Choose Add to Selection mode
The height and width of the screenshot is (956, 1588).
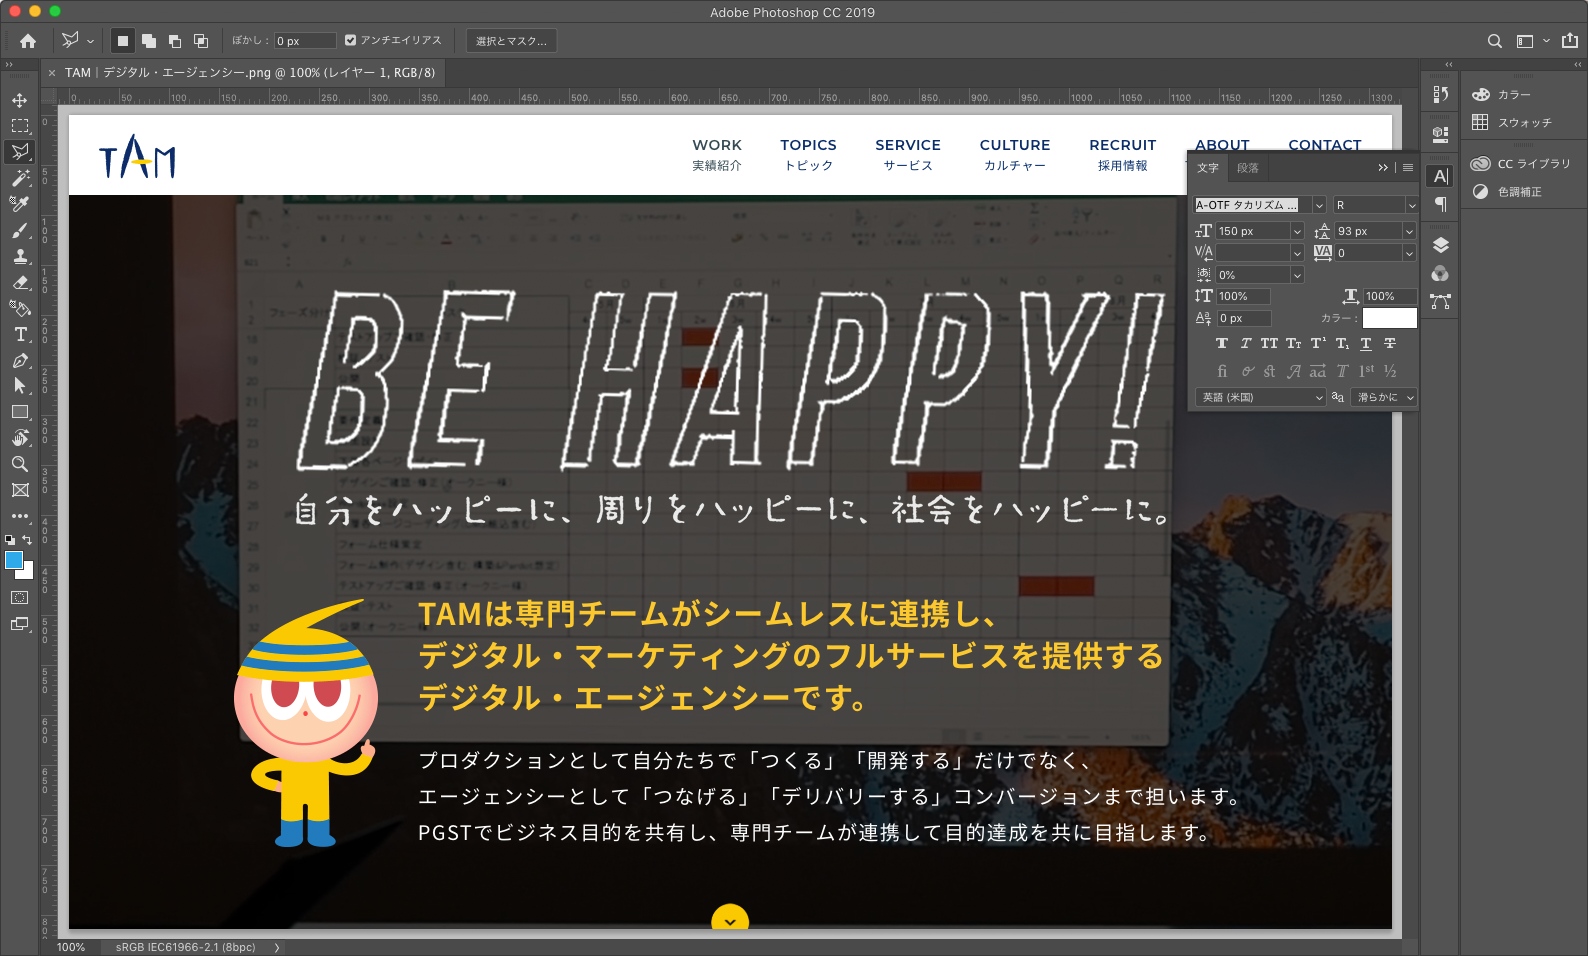[x=149, y=41]
